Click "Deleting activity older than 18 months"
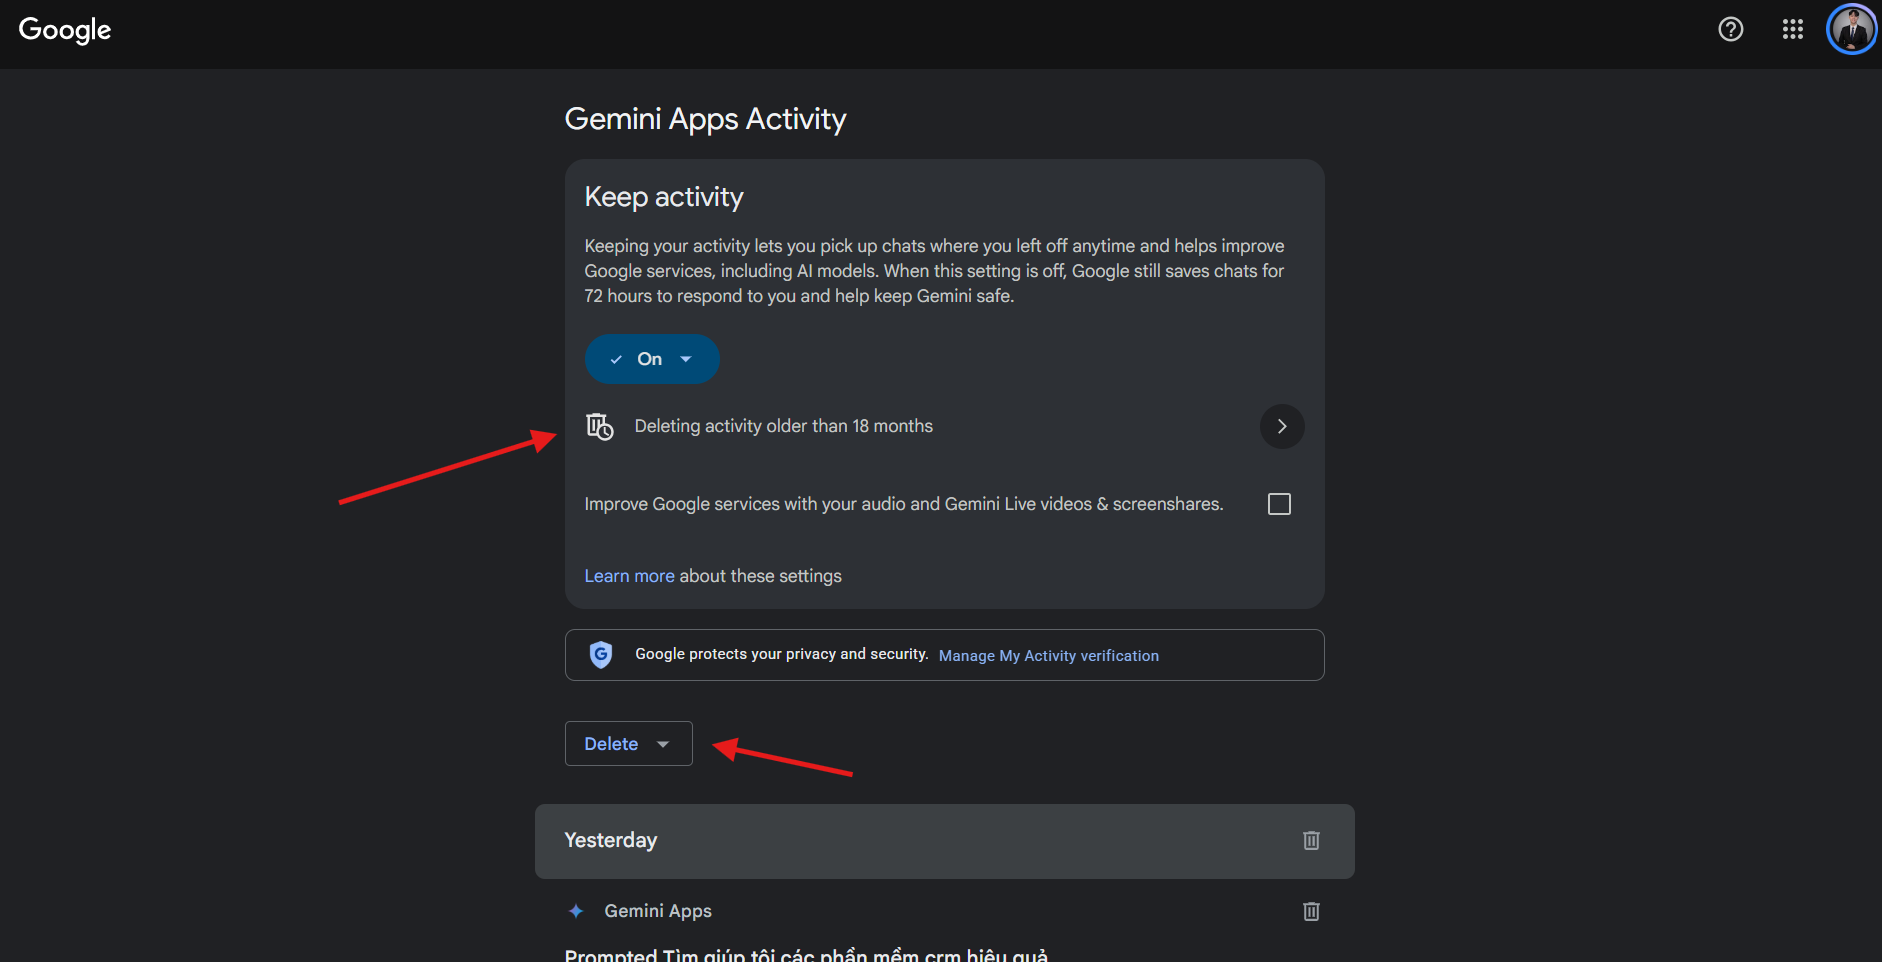The width and height of the screenshot is (1882, 962). point(784,426)
